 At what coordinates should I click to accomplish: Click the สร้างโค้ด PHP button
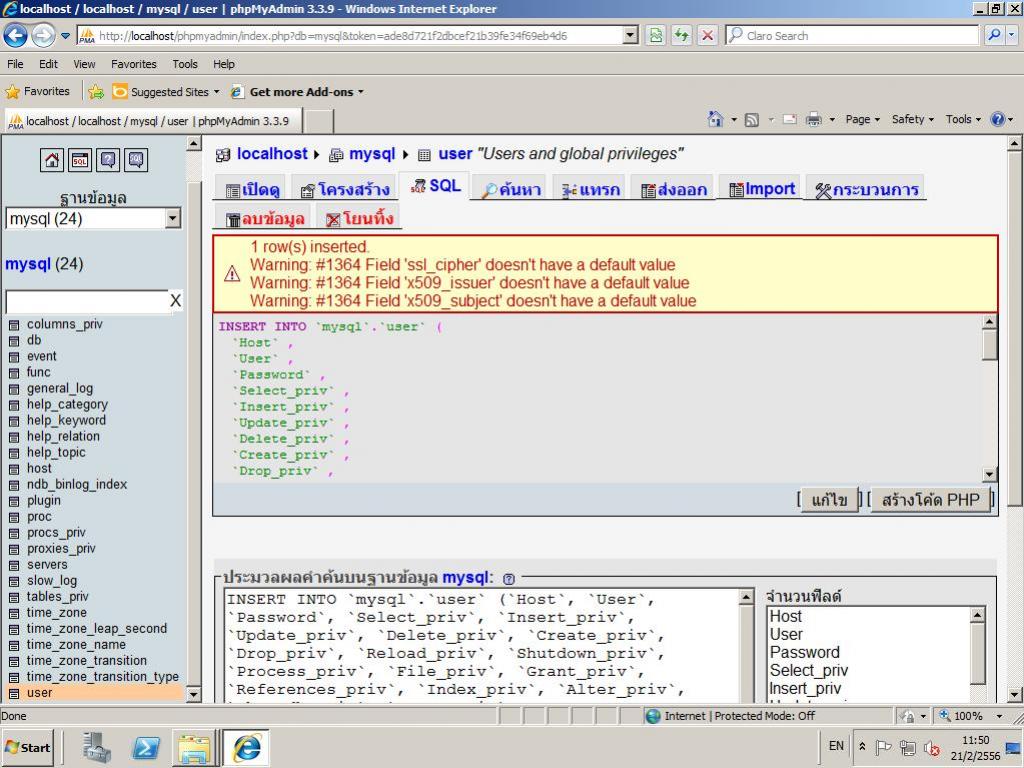click(930, 500)
